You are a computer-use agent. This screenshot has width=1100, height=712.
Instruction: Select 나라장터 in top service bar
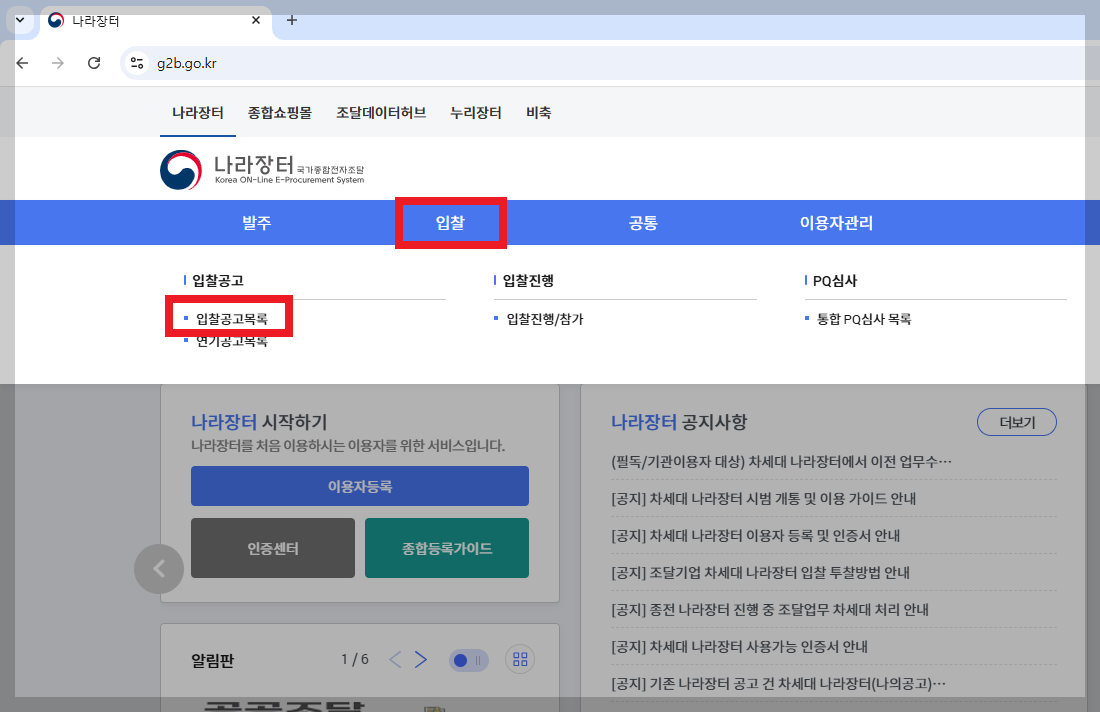[x=198, y=112]
